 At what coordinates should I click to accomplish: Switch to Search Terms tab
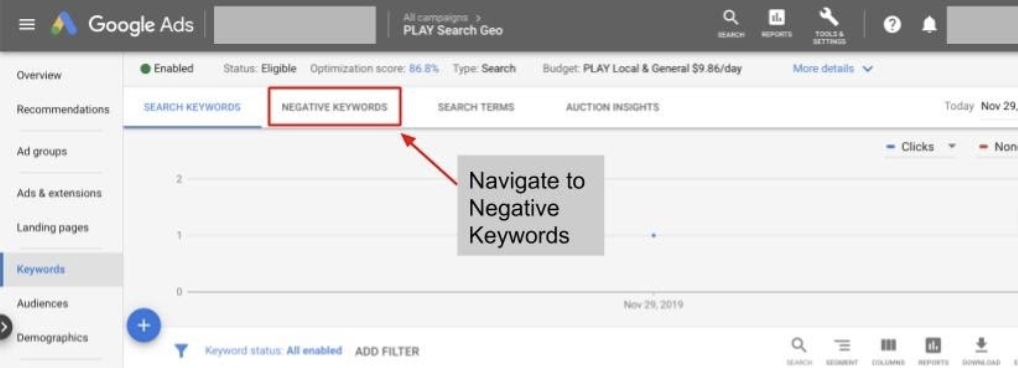476,107
